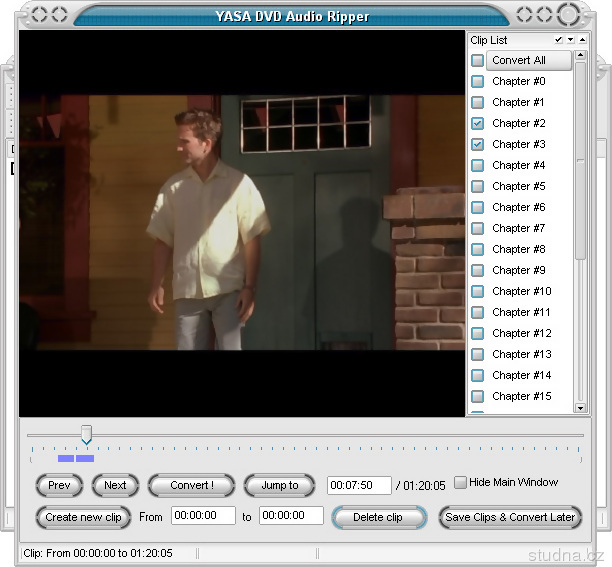Image resolution: width=612 pixels, height=567 pixels.
Task: Click the playback position slider handle
Action: pyautogui.click(x=86, y=434)
